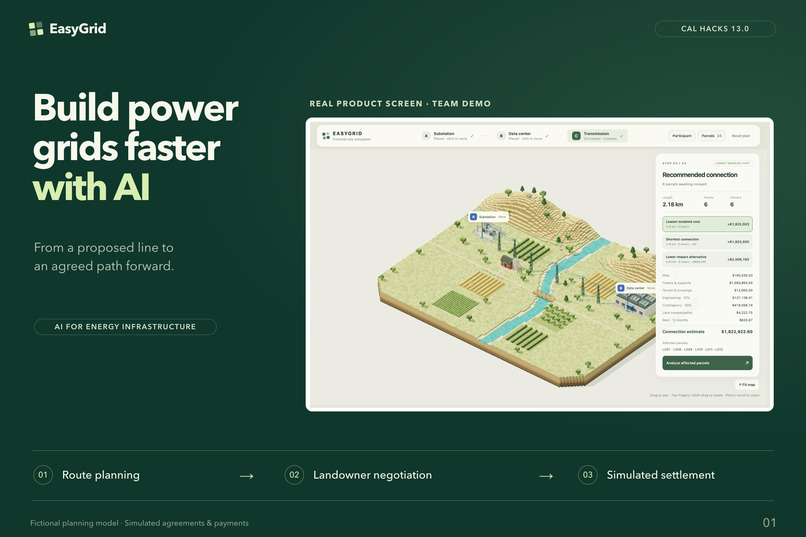Viewport: 806px width, 537px height.
Task: Click the Build power grids faster headline
Action: pos(136,147)
